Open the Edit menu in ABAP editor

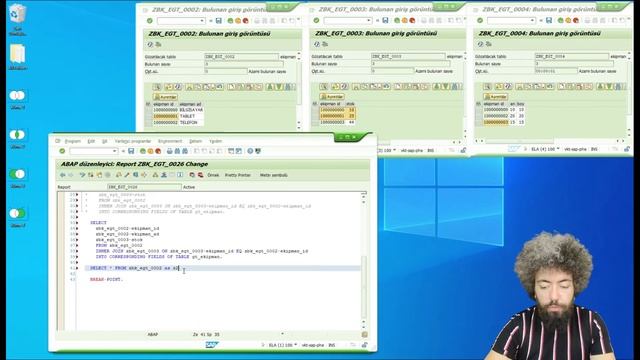click(x=91, y=141)
